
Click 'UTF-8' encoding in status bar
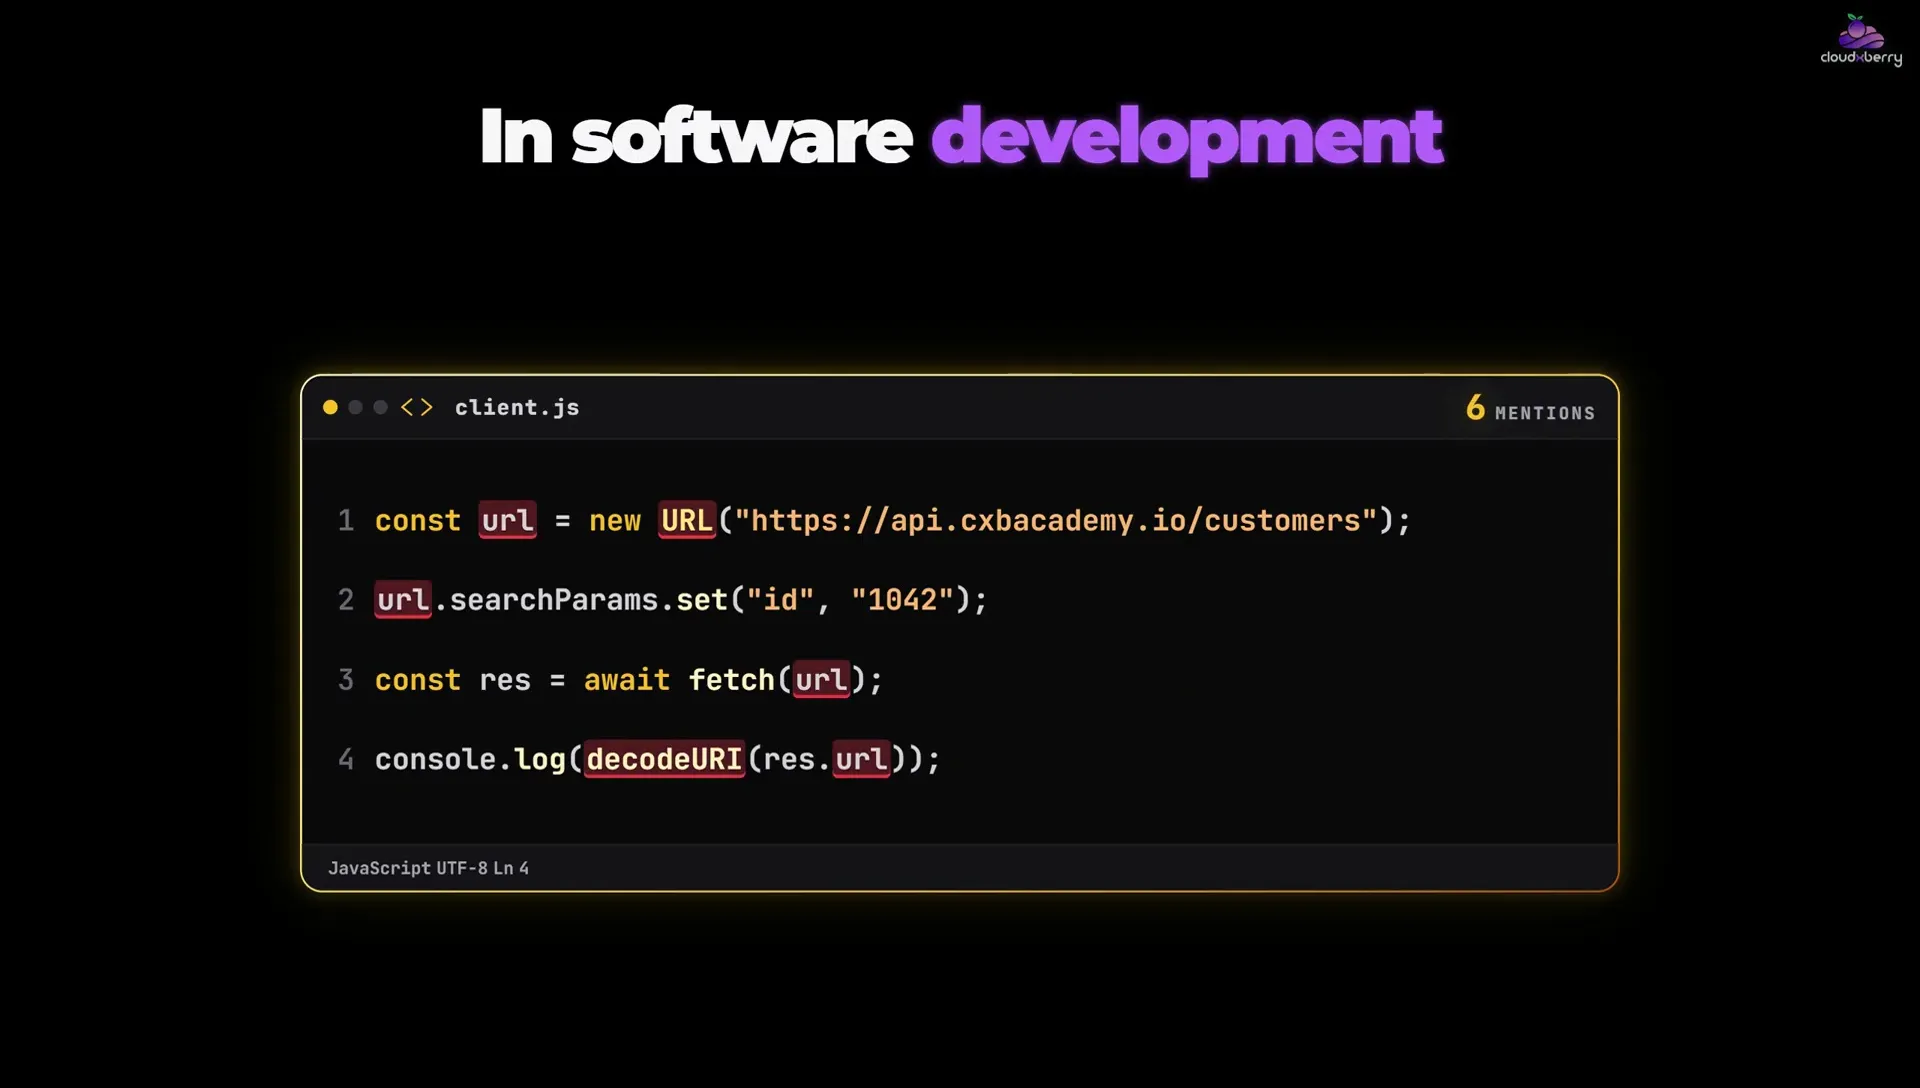462,868
